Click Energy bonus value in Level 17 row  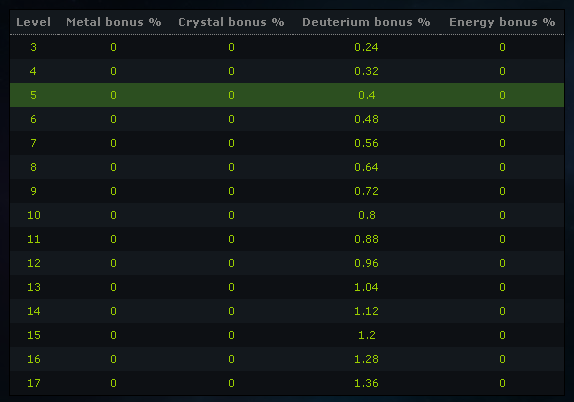coord(502,383)
